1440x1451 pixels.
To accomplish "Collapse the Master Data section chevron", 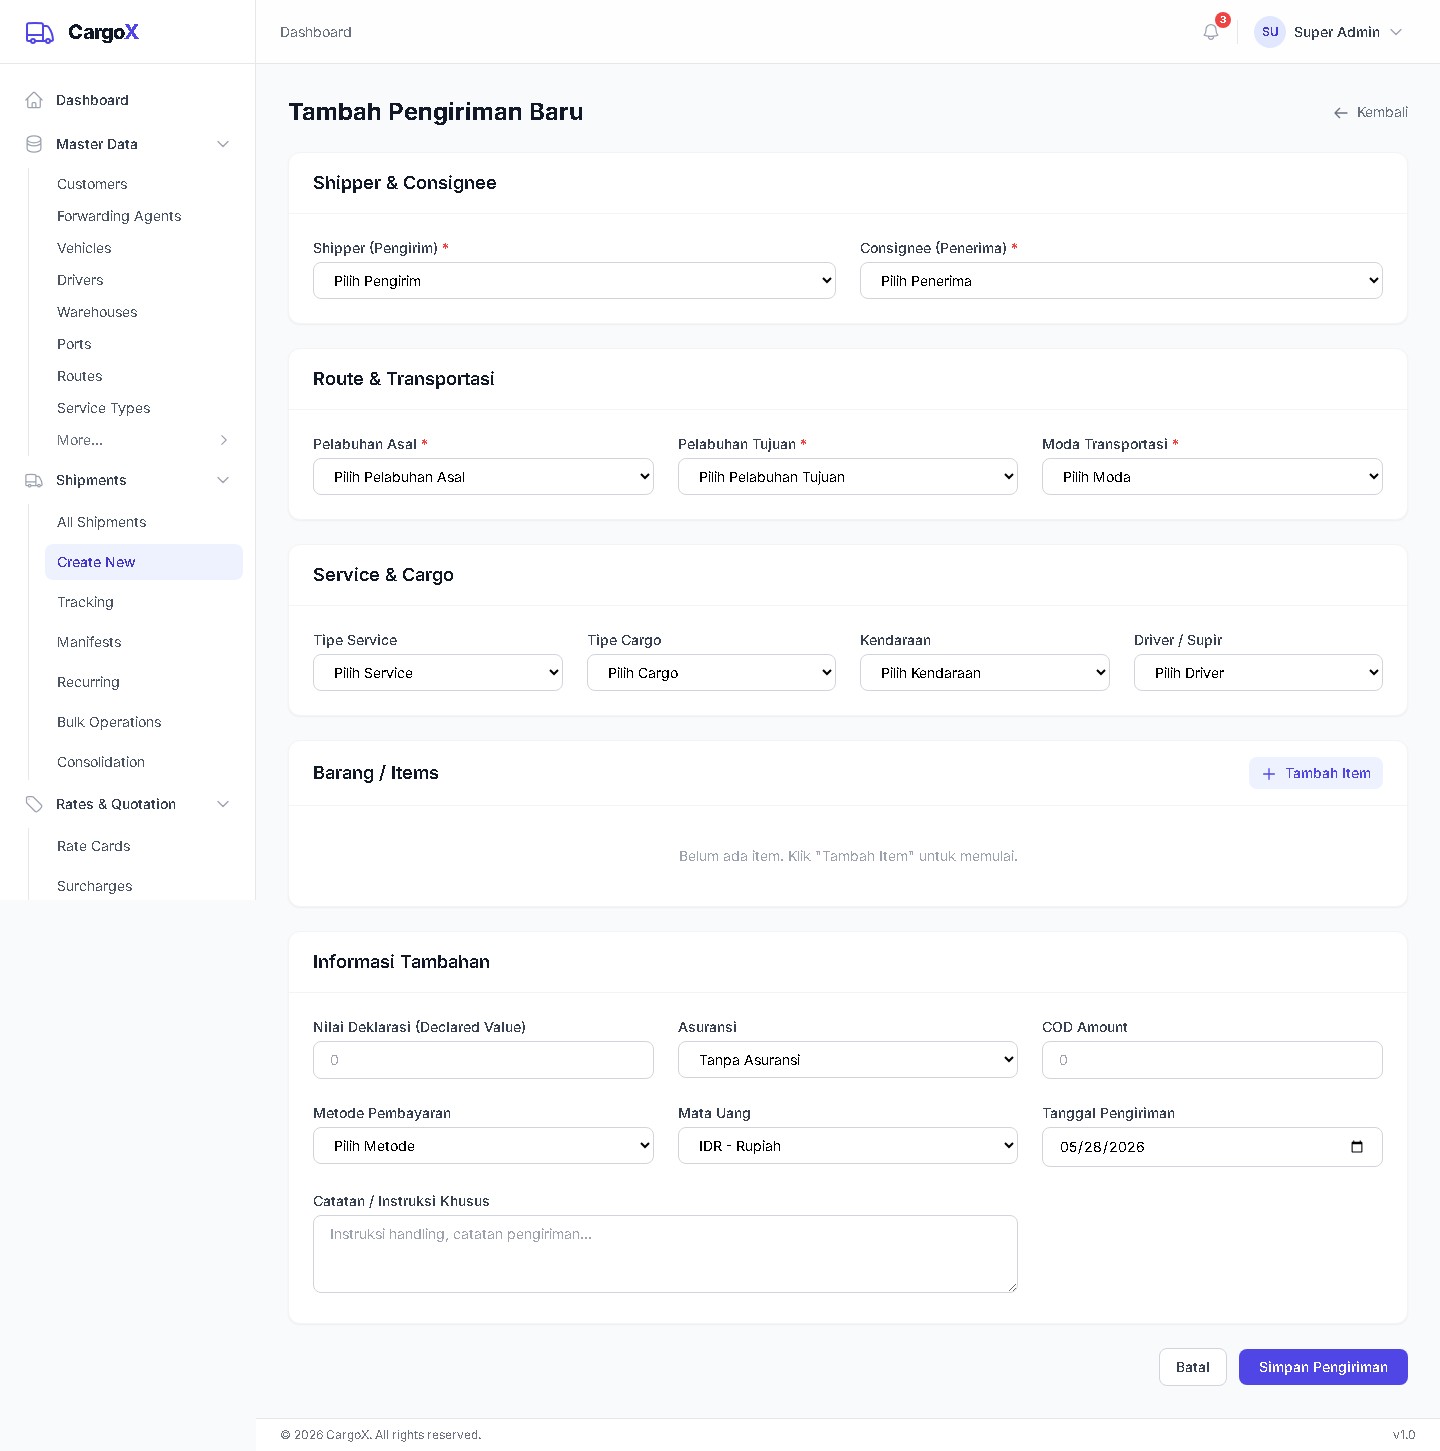I will point(223,144).
